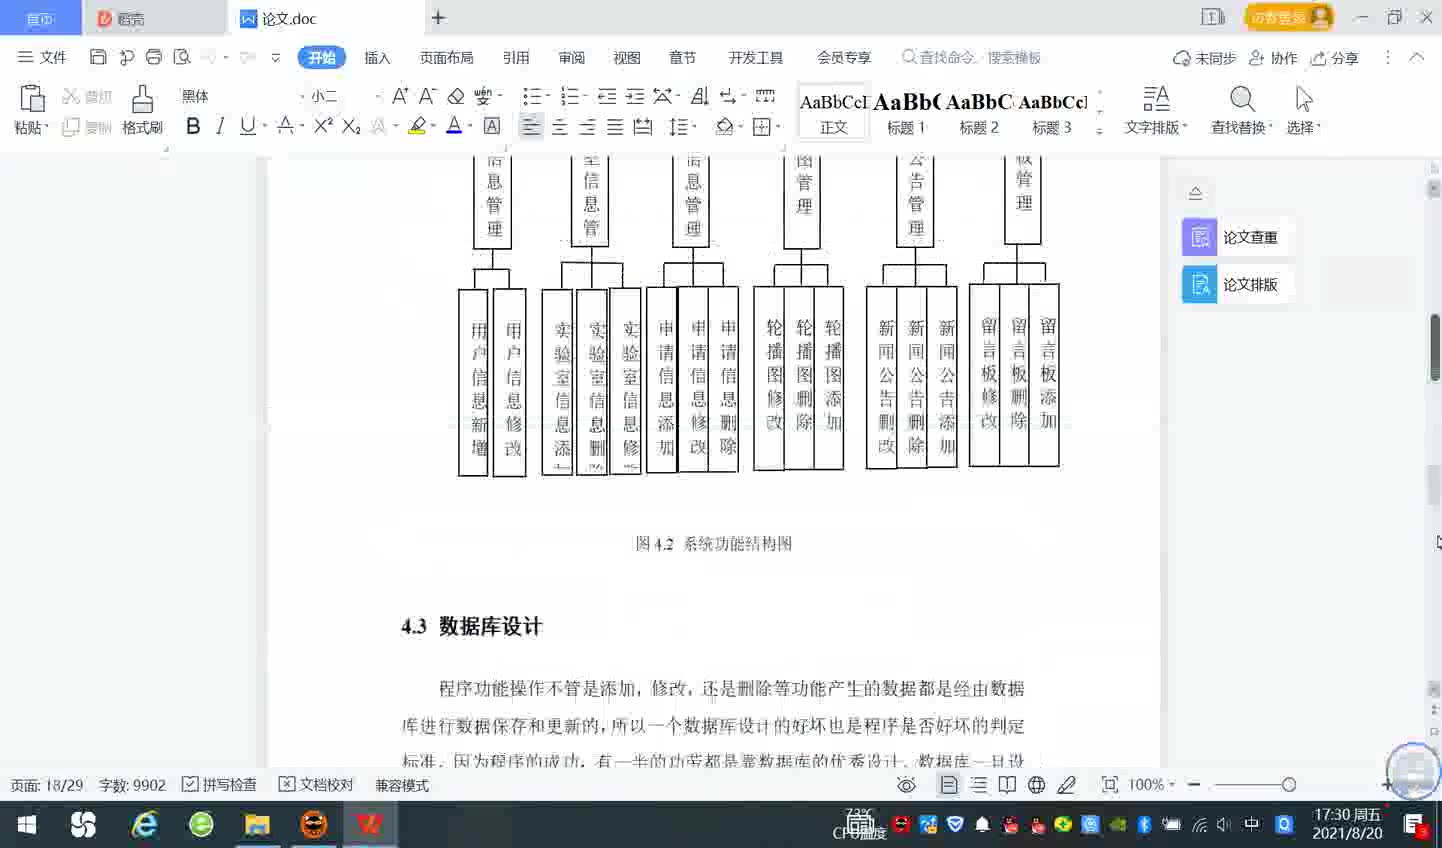Click the 分享 share button
The width and height of the screenshot is (1442, 848).
tap(1334, 58)
